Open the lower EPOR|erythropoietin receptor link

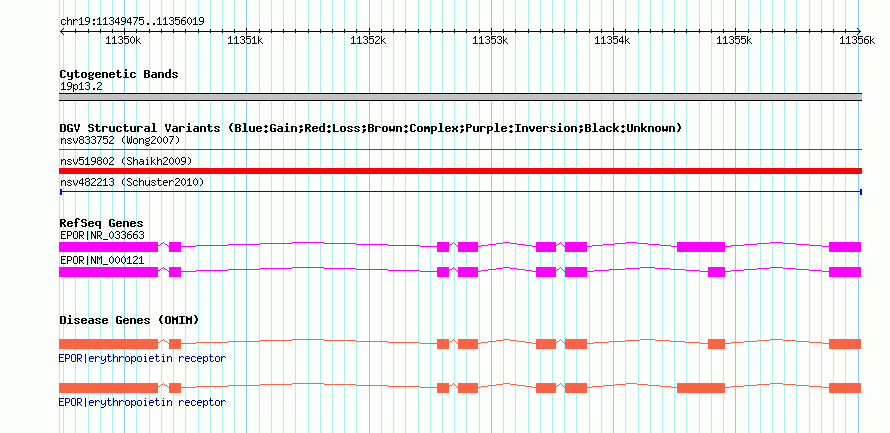(x=142, y=402)
